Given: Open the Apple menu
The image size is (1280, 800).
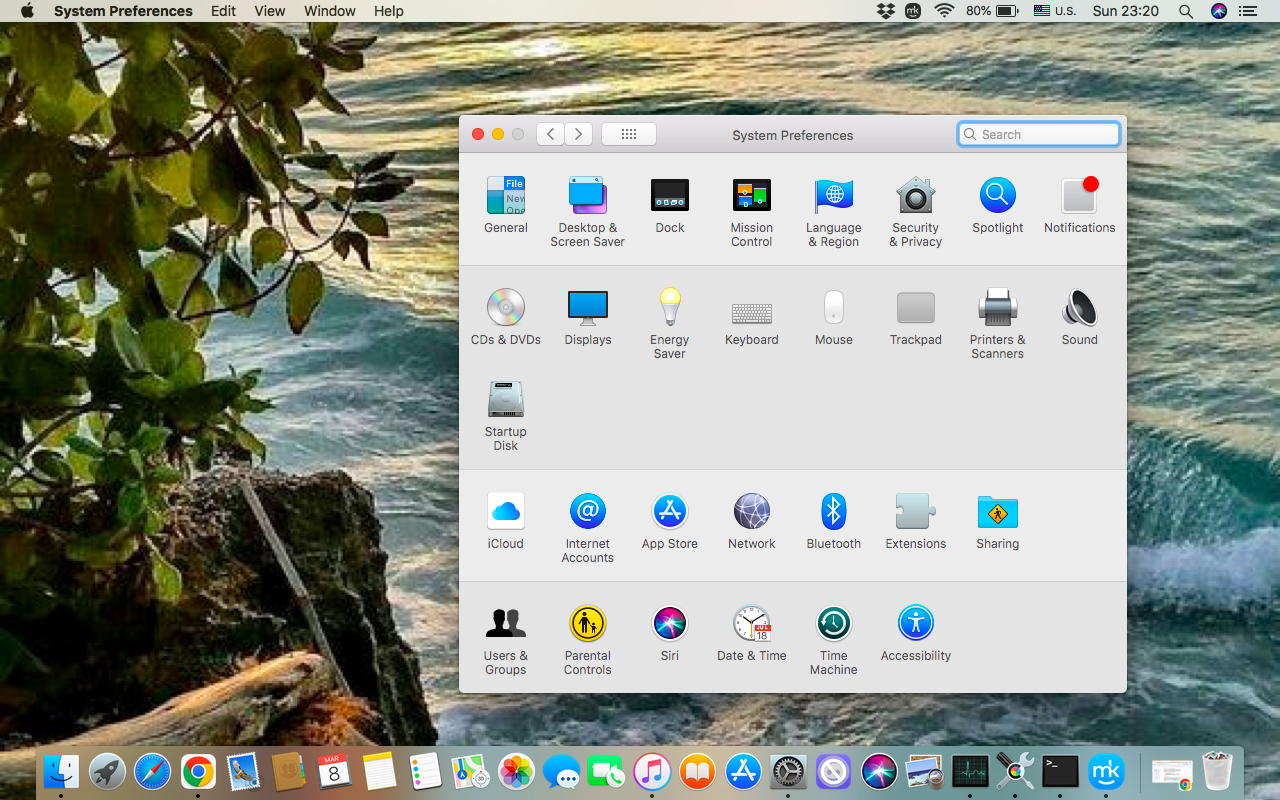Looking at the screenshot, I should click(x=25, y=11).
